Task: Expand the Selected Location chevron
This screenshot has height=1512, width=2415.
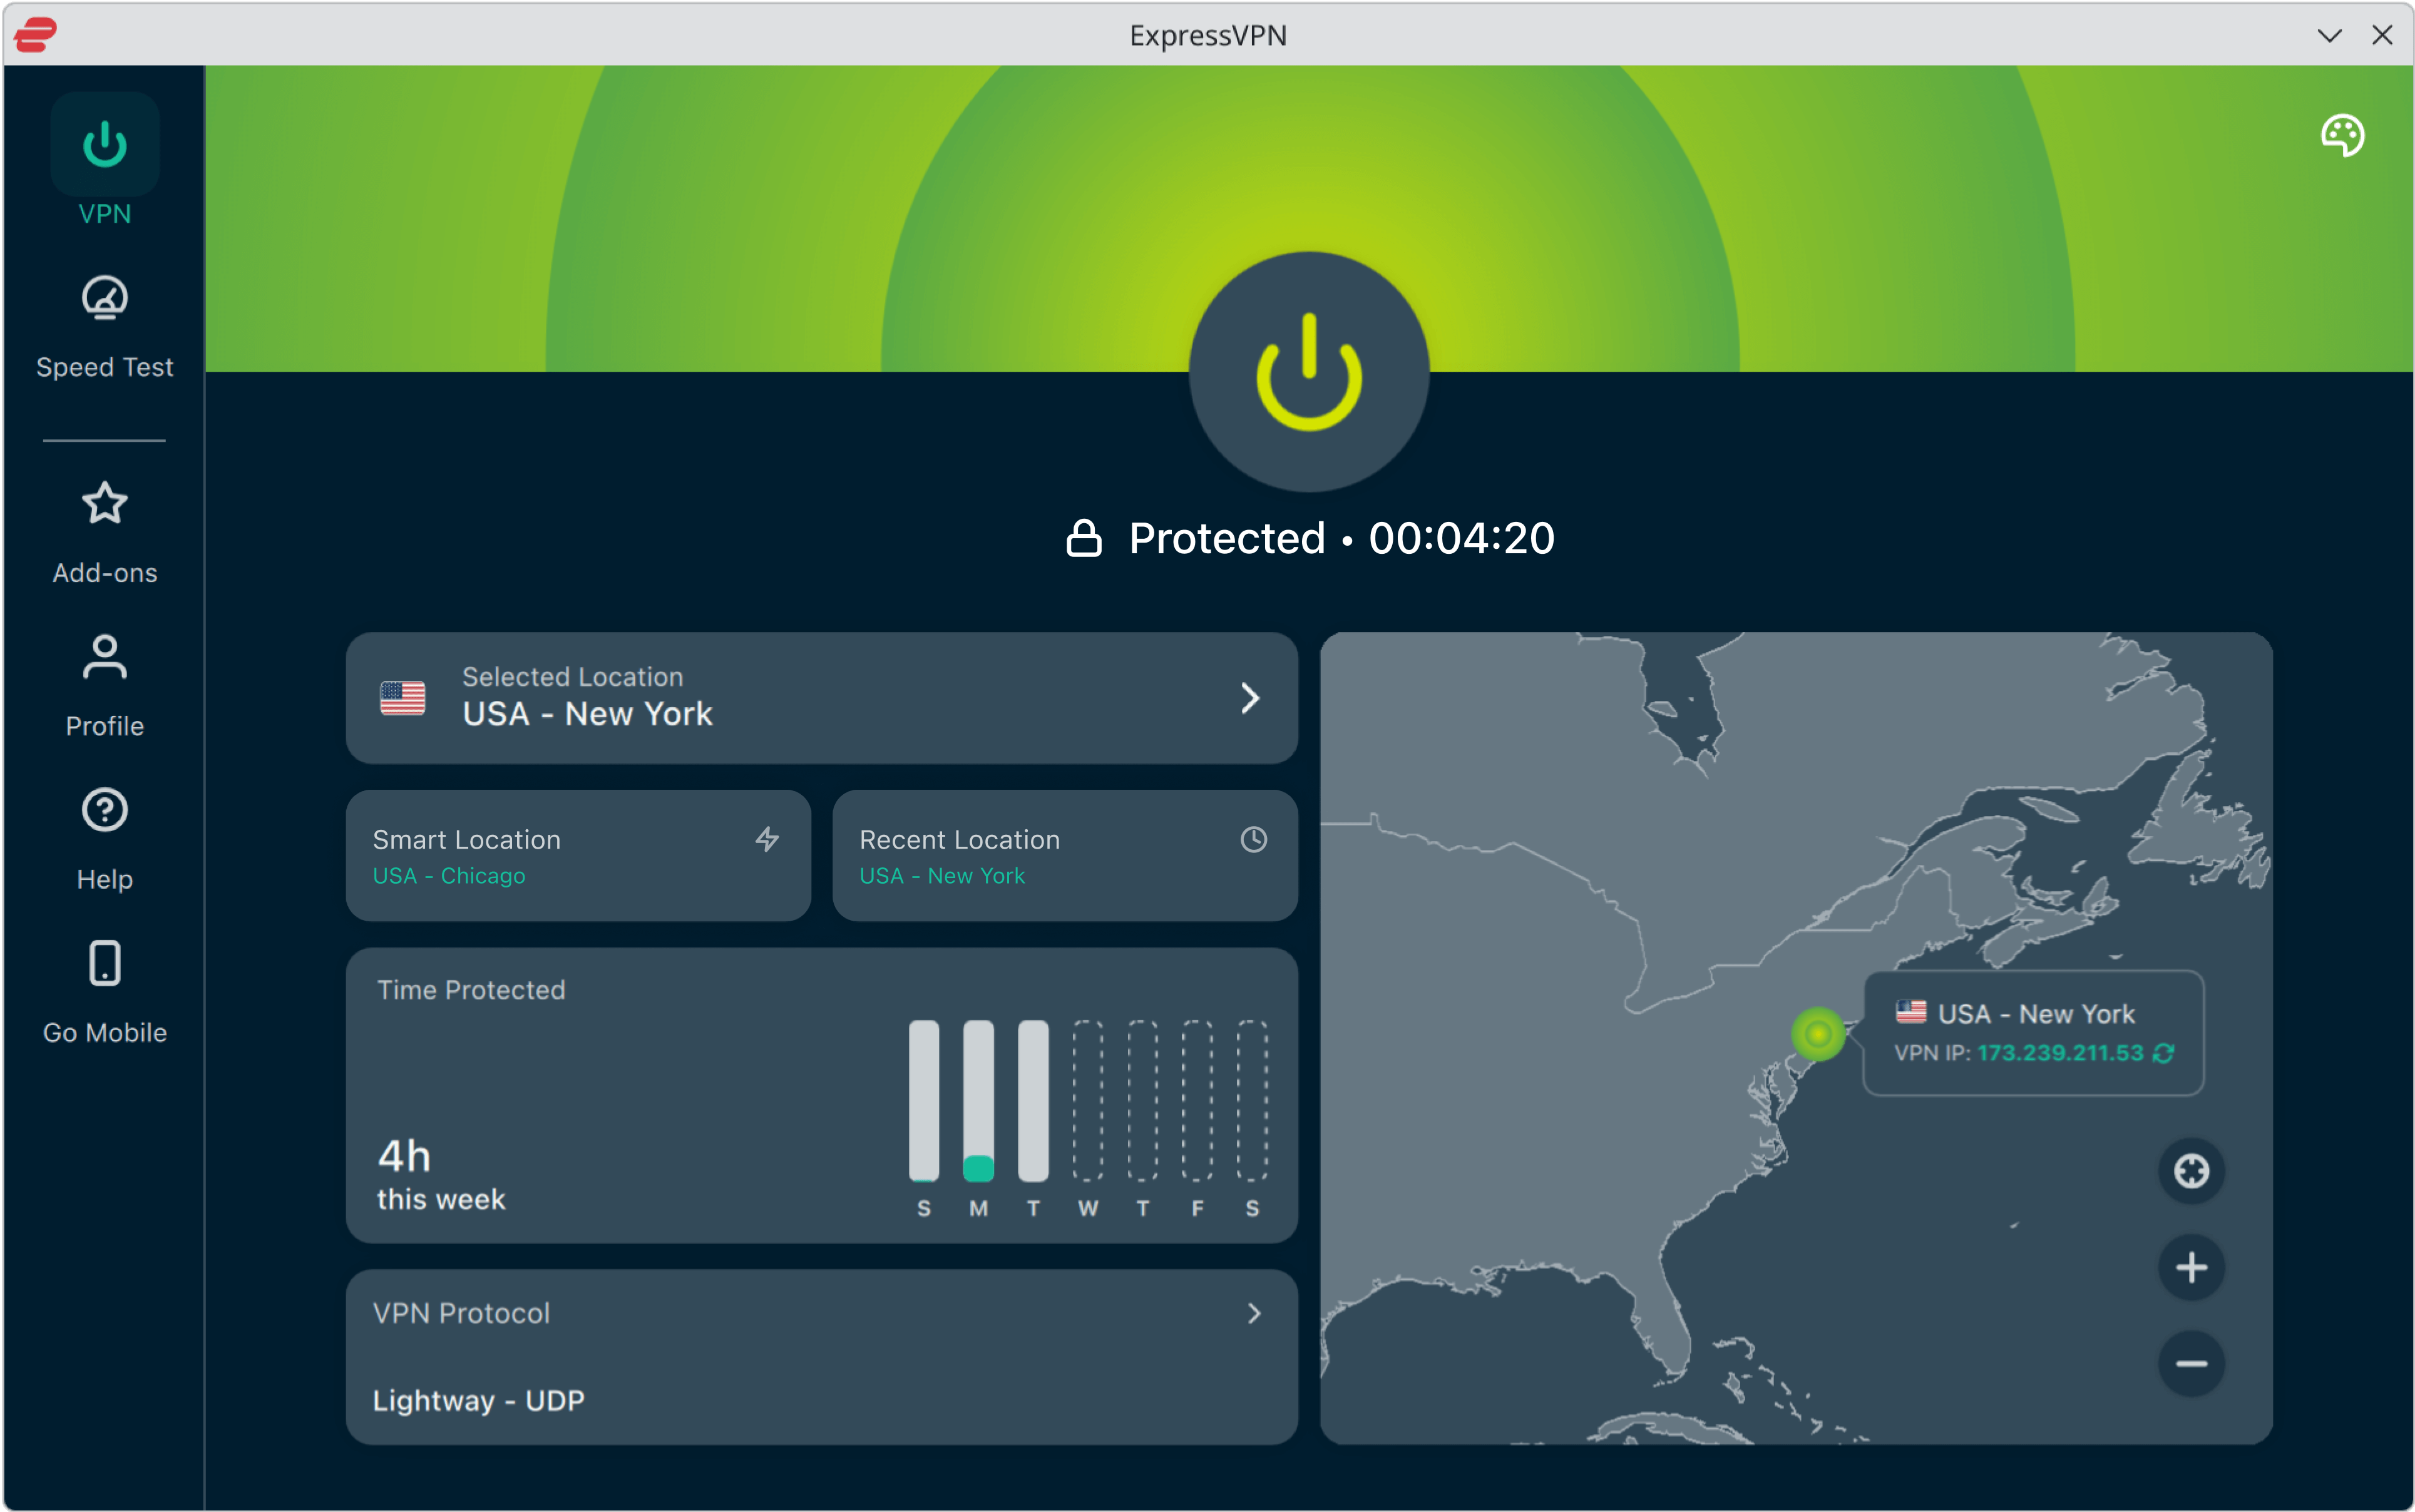Action: (x=1250, y=698)
